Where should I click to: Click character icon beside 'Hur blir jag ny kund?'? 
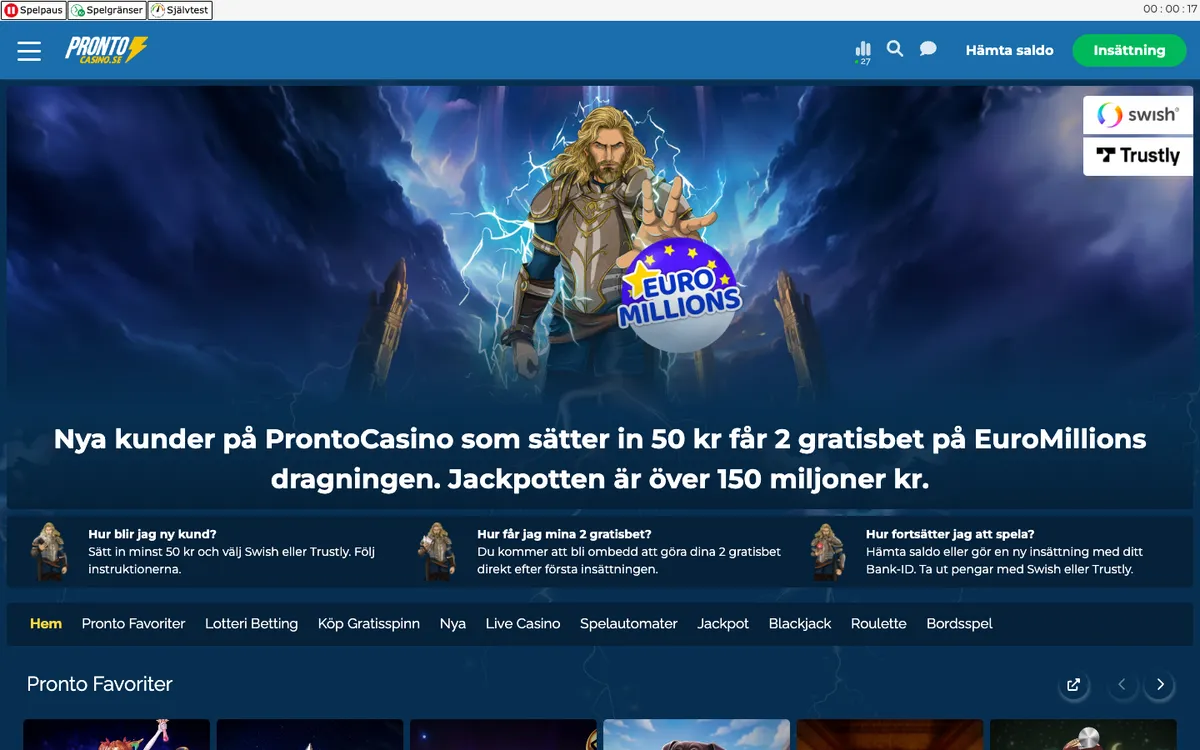click(48, 551)
